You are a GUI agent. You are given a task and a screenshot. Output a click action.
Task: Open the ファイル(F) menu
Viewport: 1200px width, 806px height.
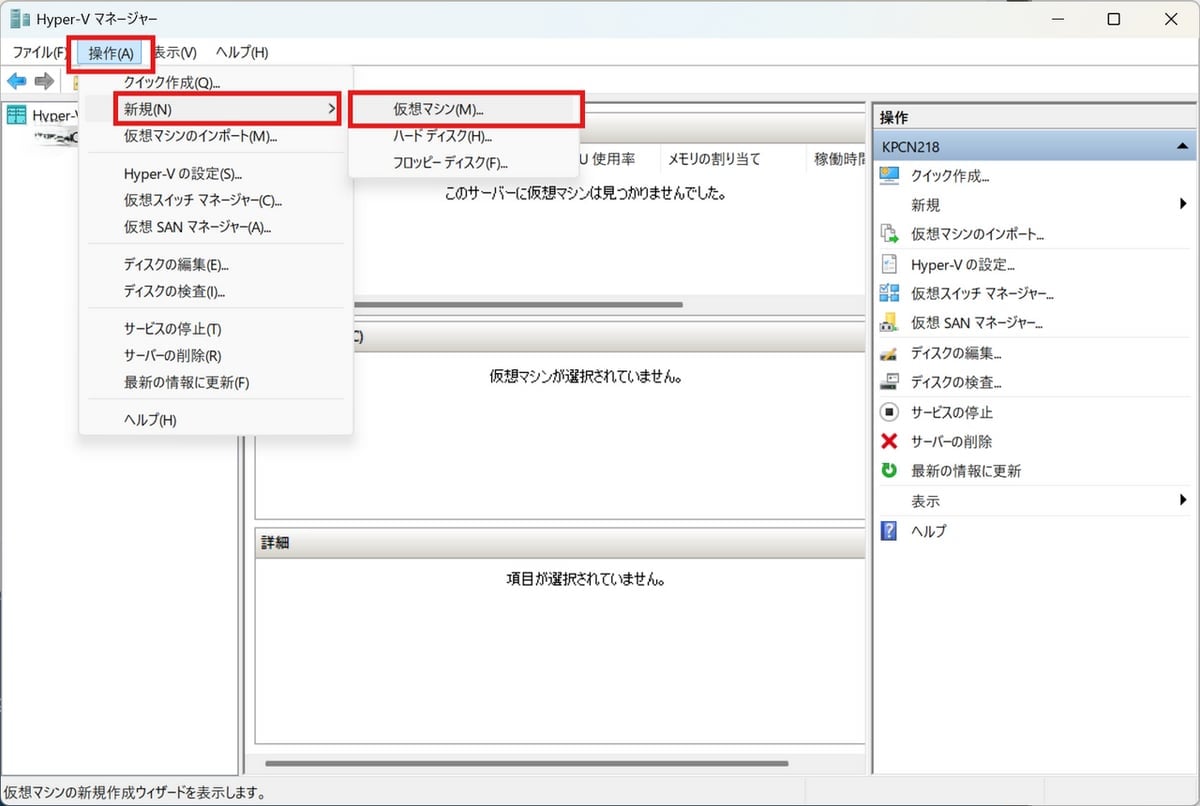click(x=40, y=52)
